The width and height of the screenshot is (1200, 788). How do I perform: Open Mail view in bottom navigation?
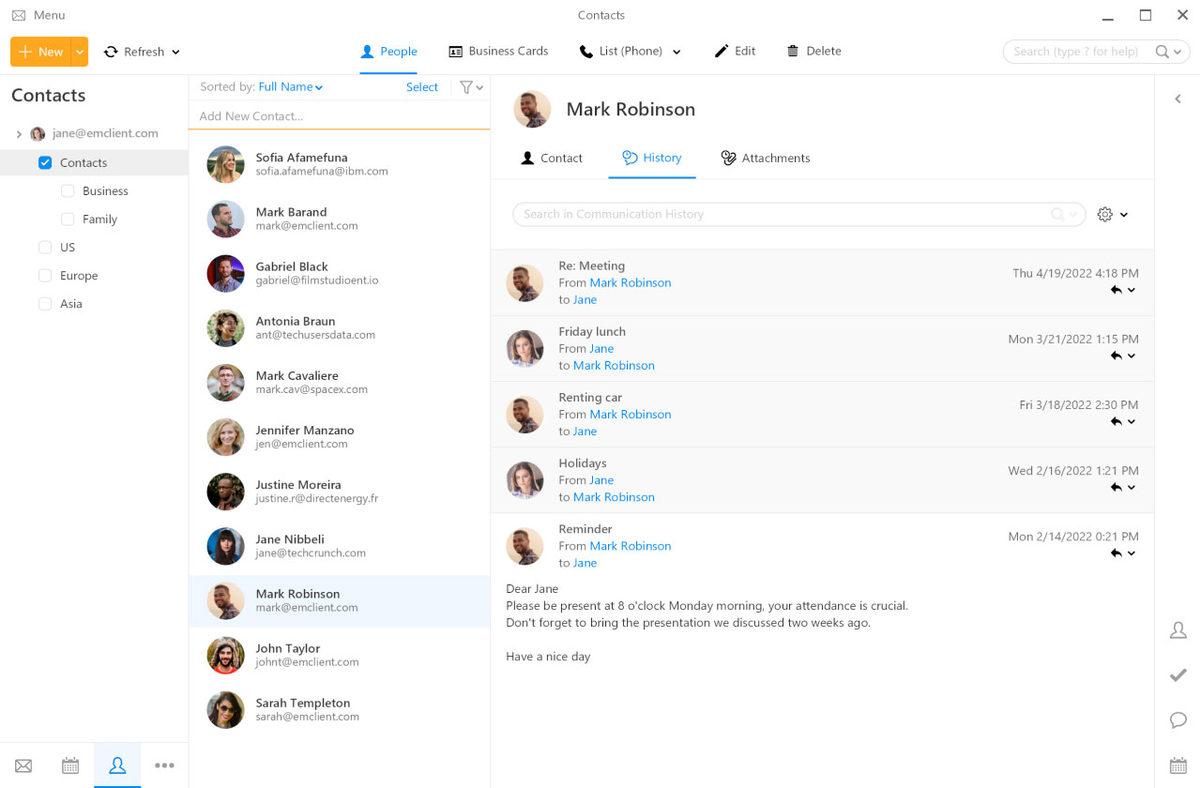23,766
